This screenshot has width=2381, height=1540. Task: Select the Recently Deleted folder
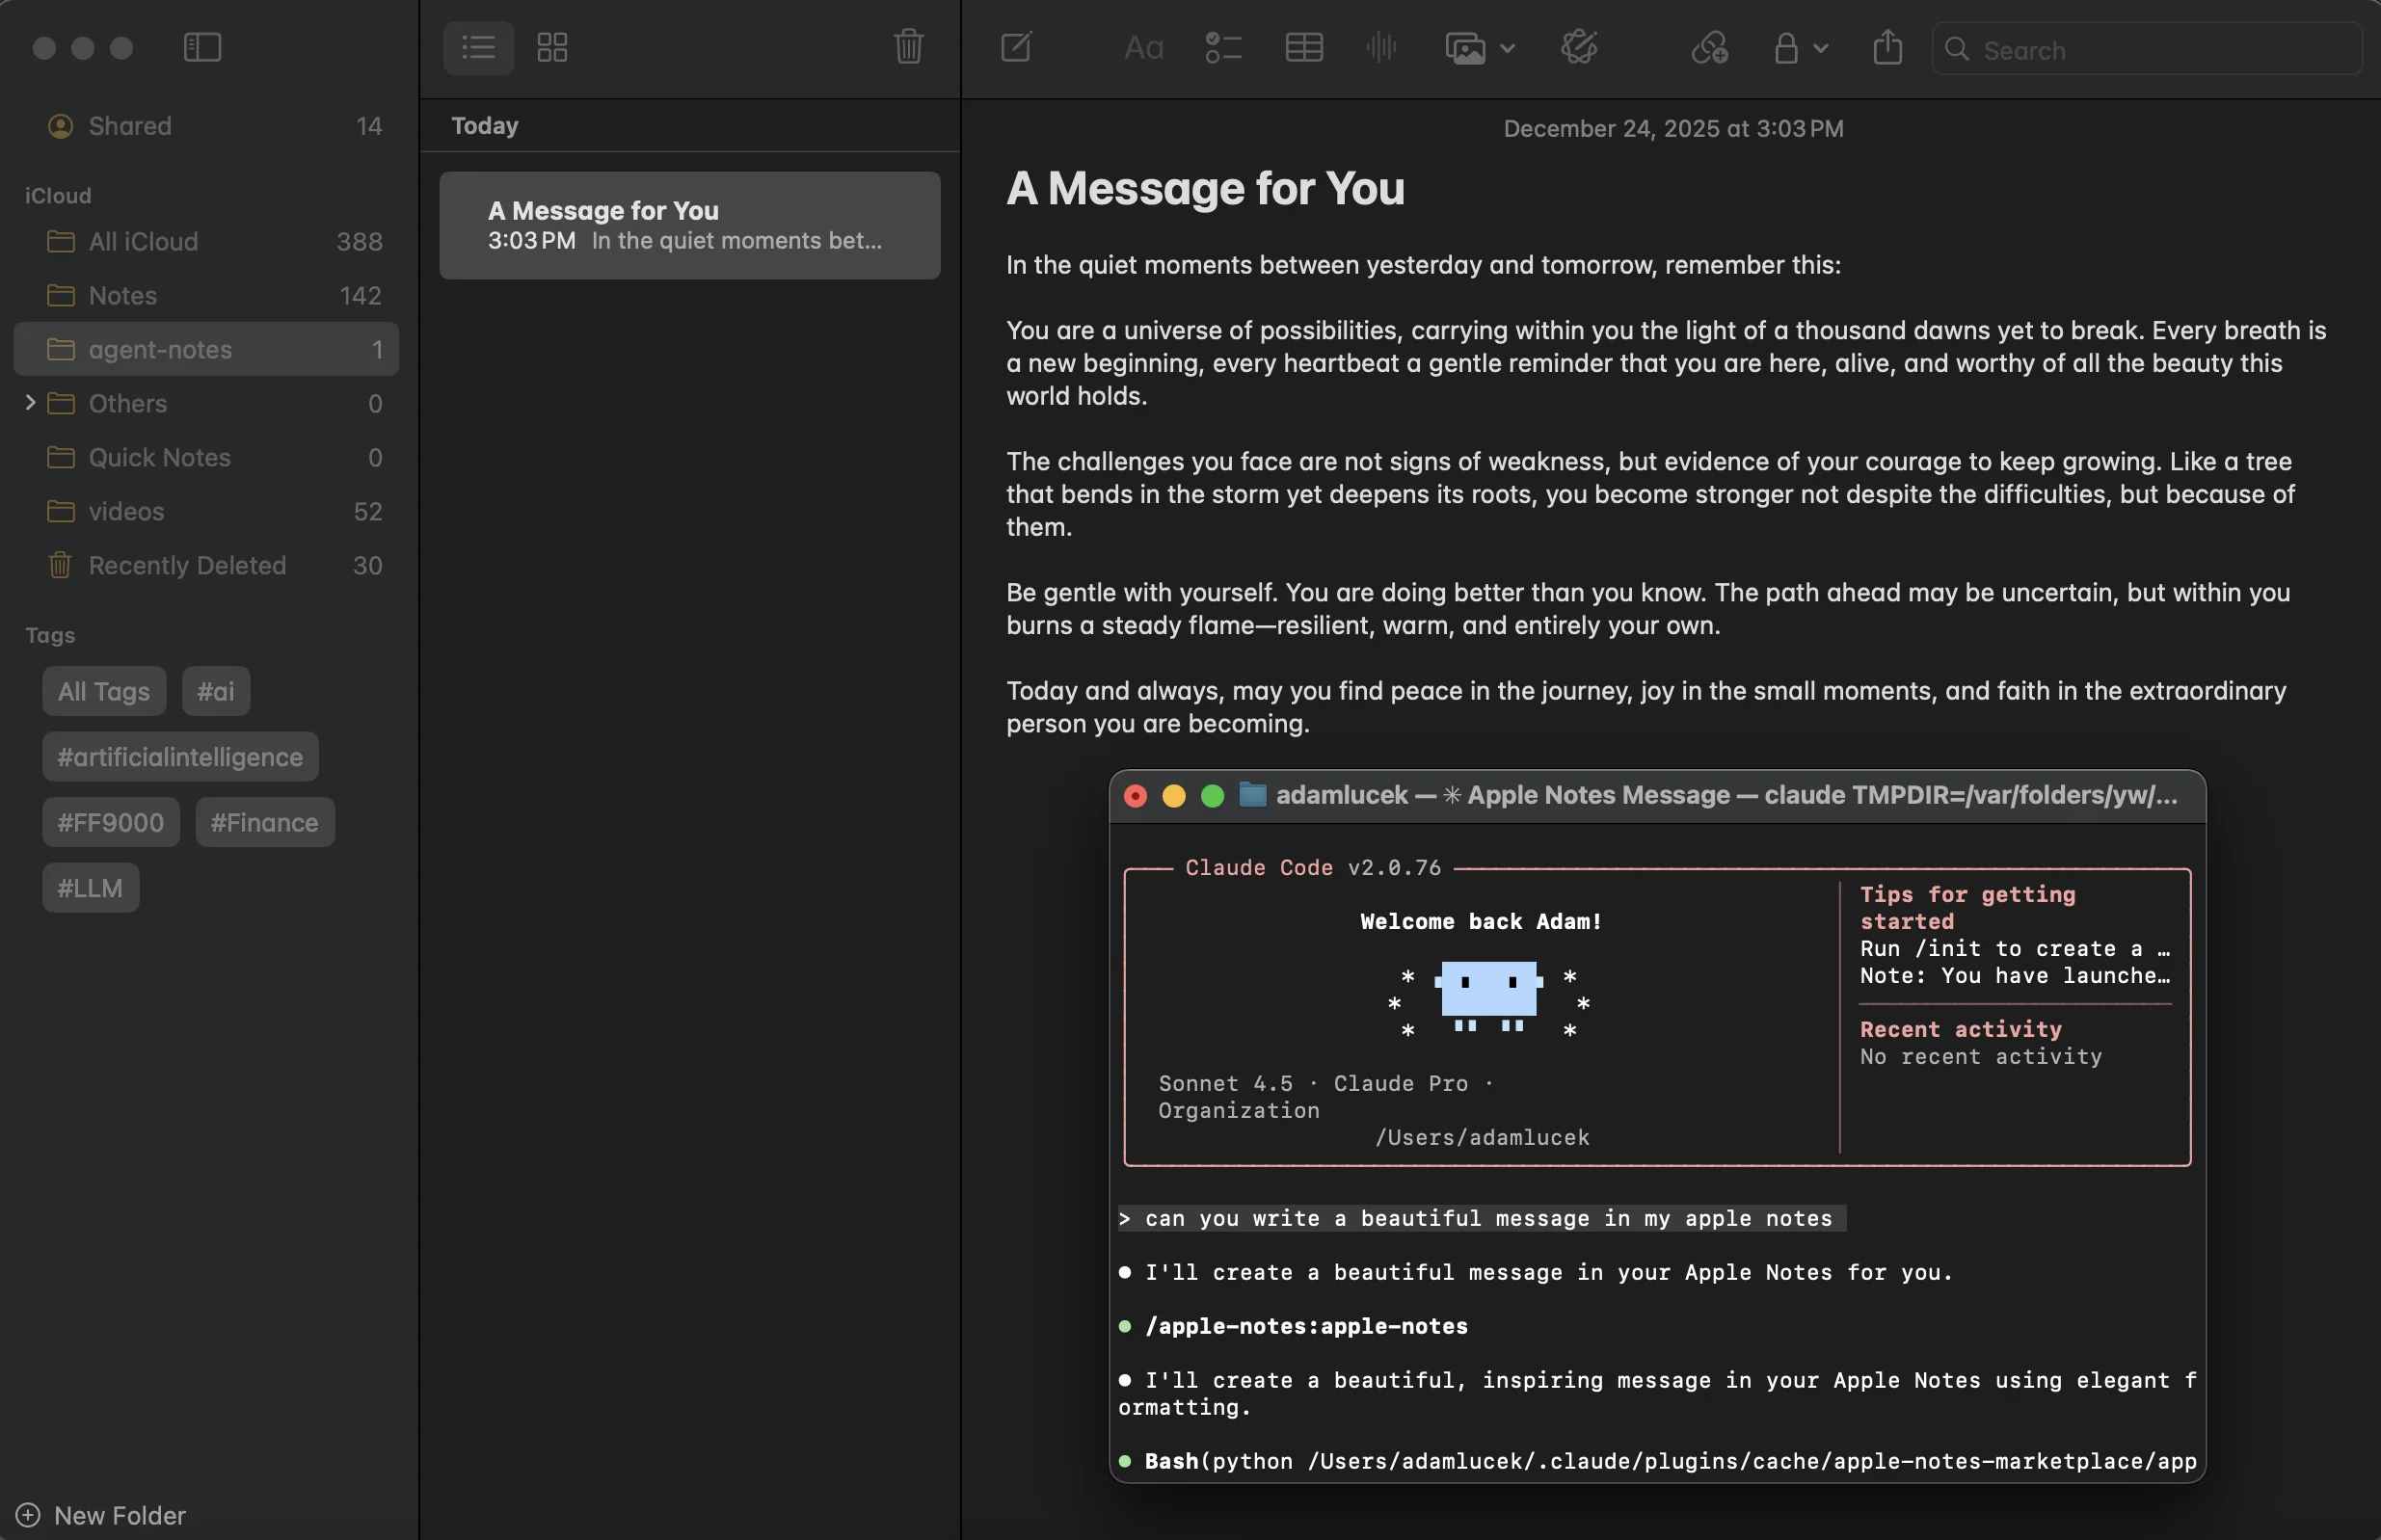coord(187,565)
